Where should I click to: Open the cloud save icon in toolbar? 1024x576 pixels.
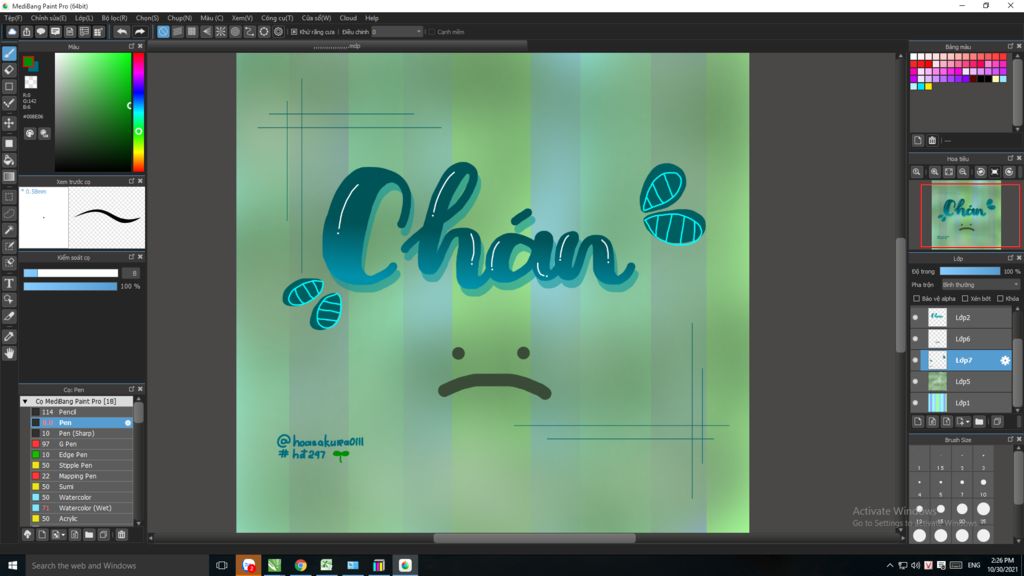click(x=12, y=31)
